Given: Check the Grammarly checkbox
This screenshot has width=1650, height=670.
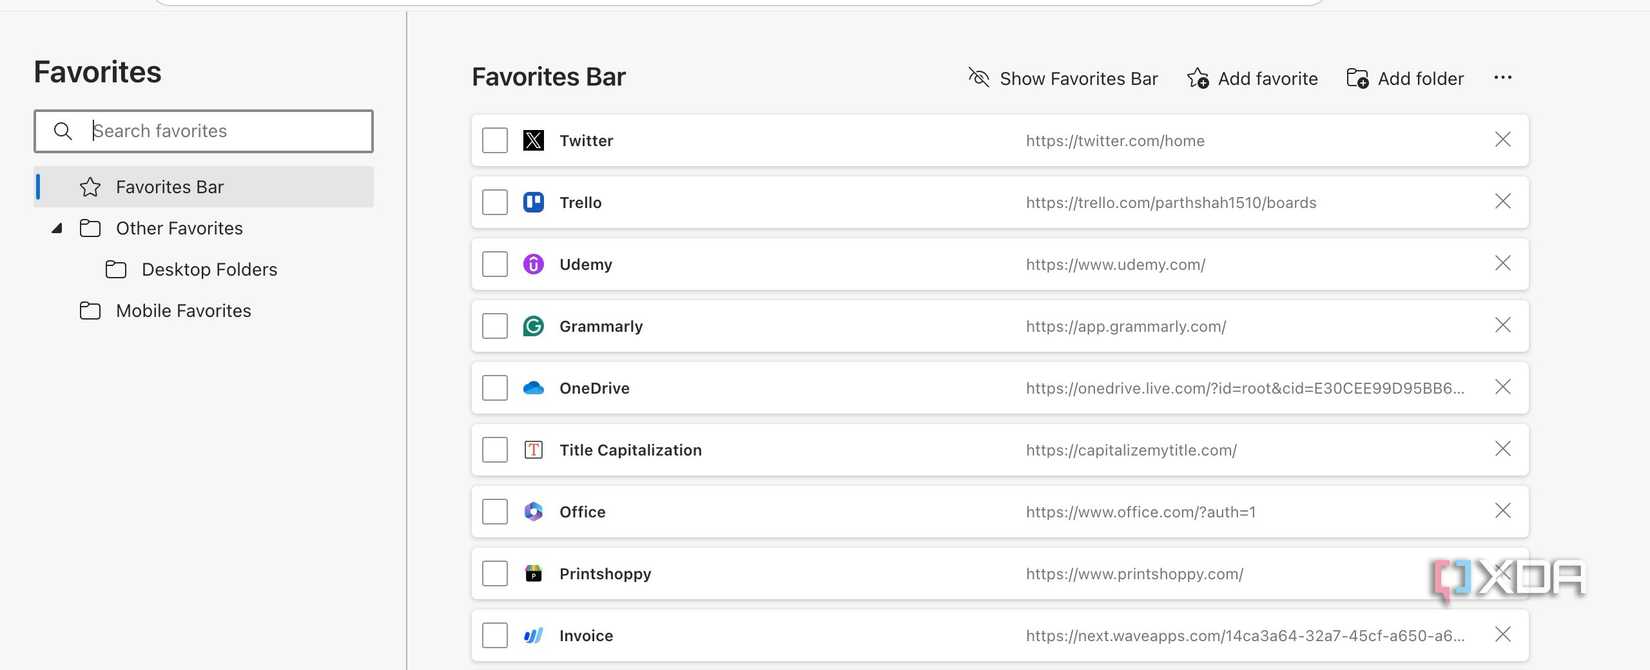Looking at the screenshot, I should 495,326.
